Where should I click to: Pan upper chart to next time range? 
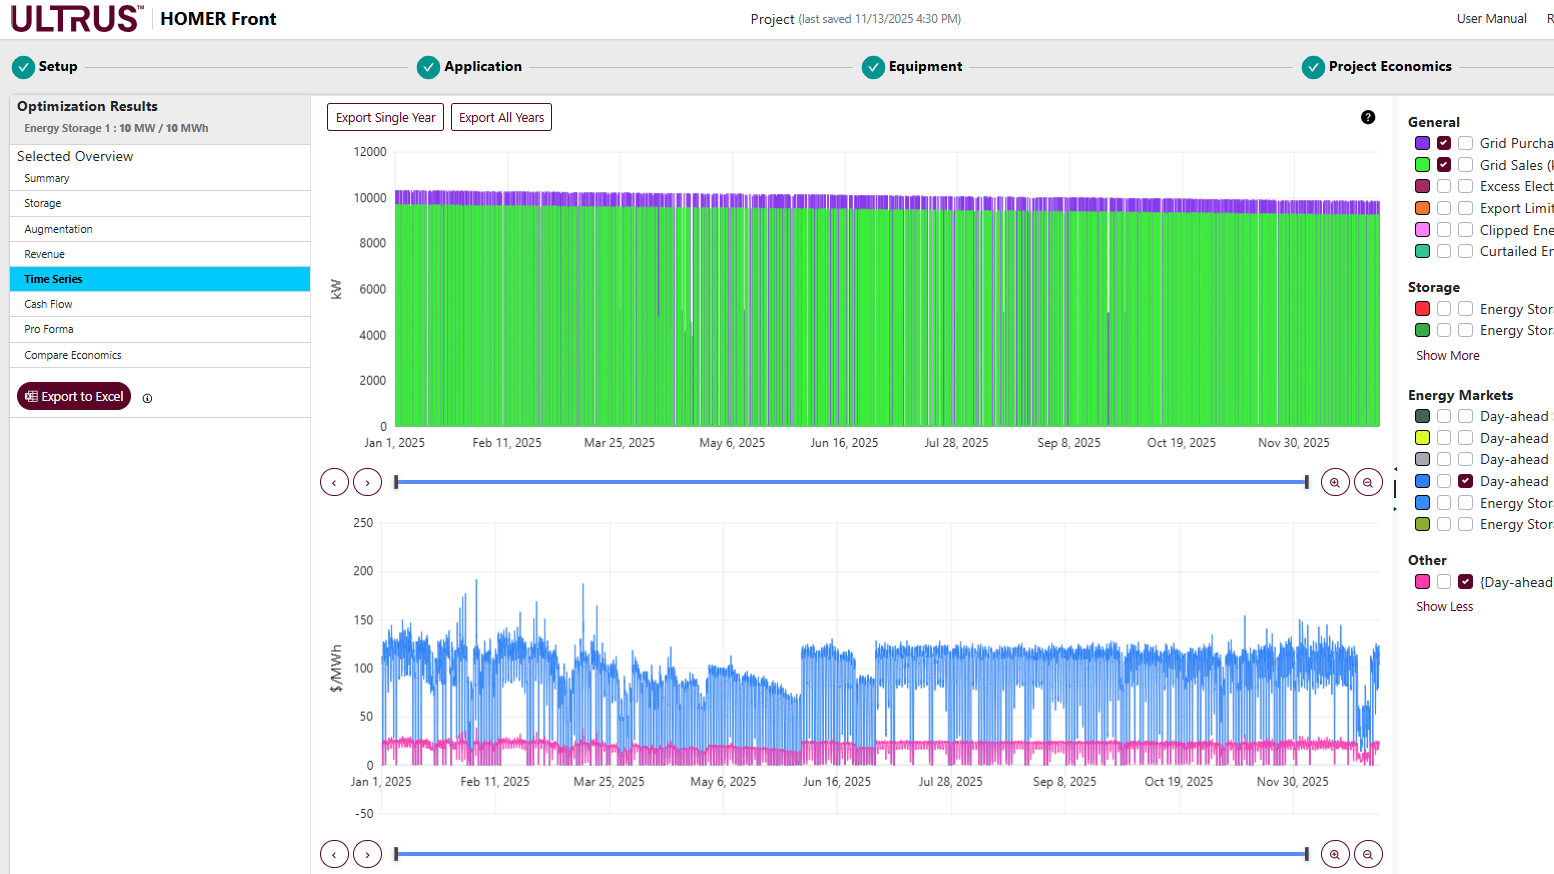point(368,482)
